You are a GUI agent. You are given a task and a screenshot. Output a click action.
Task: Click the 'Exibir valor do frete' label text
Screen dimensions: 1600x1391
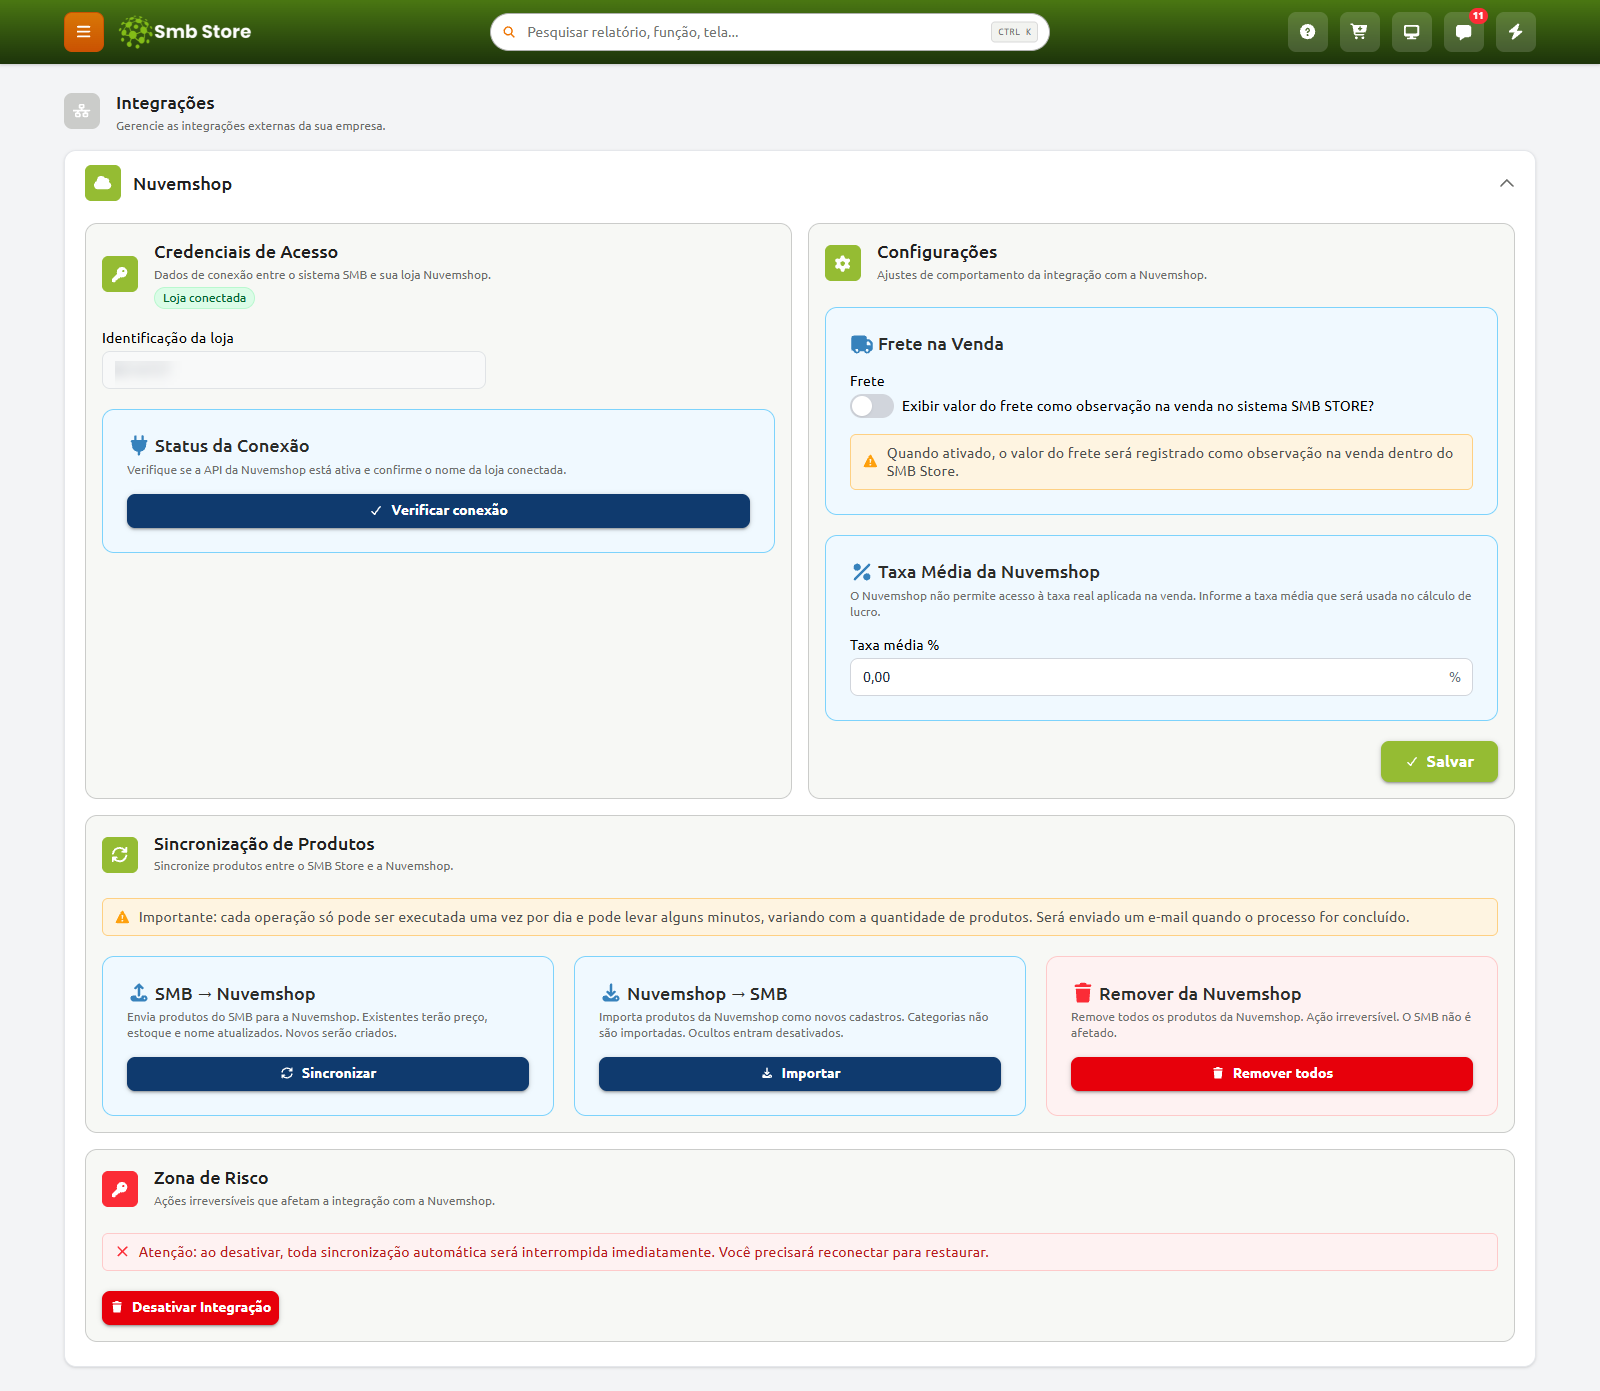(x=1138, y=406)
